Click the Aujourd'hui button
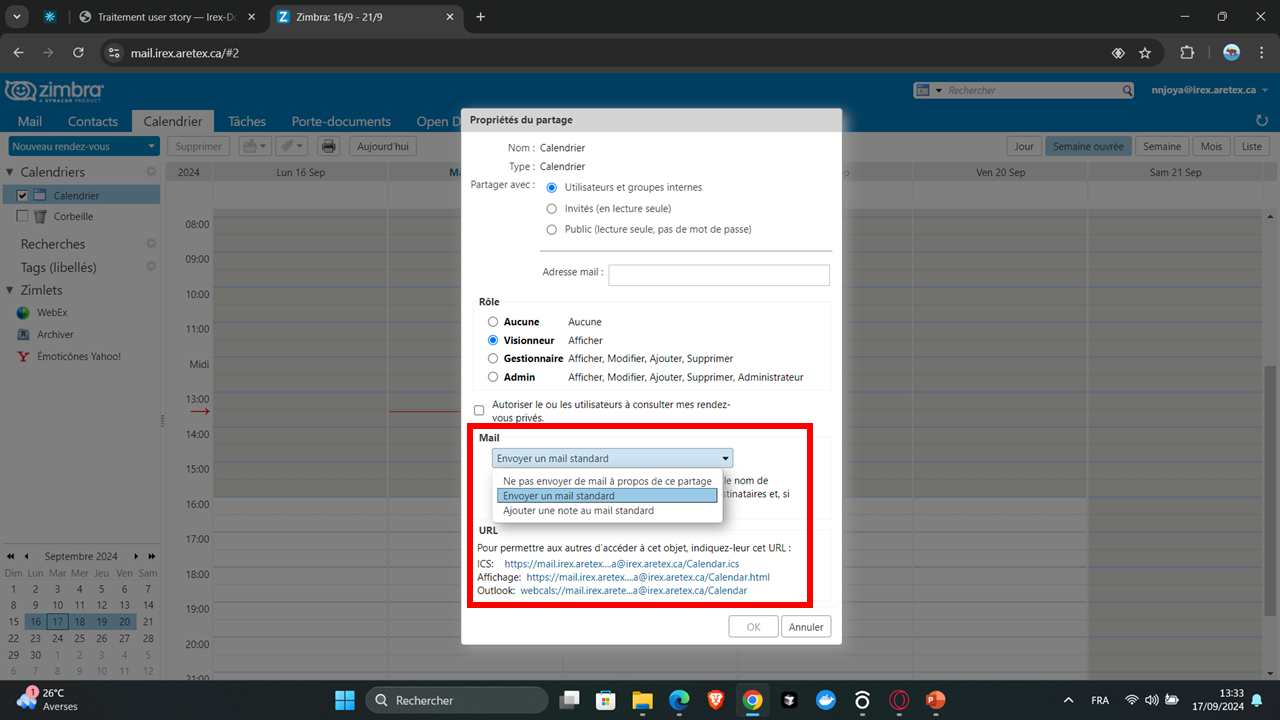 pyautogui.click(x=383, y=146)
